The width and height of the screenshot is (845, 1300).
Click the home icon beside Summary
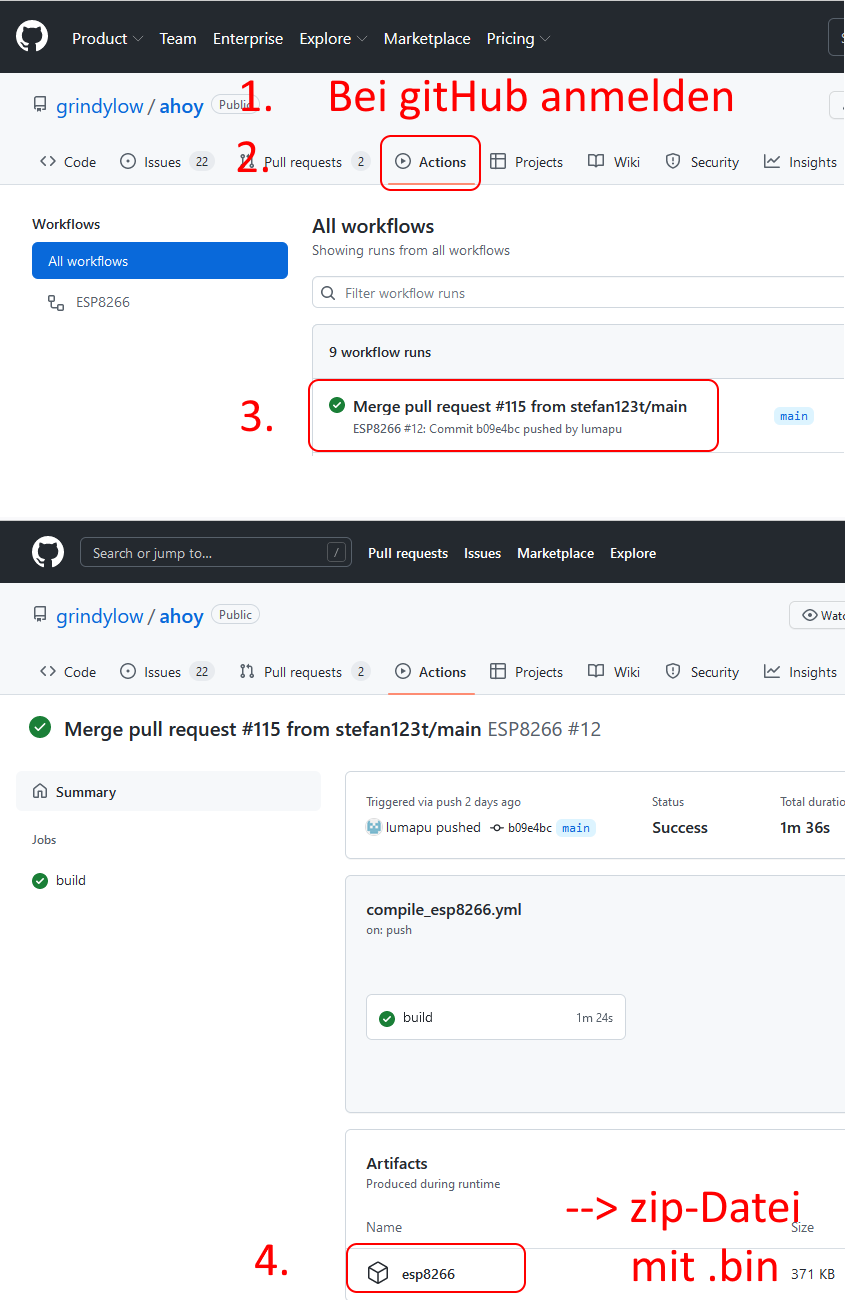click(x=40, y=791)
